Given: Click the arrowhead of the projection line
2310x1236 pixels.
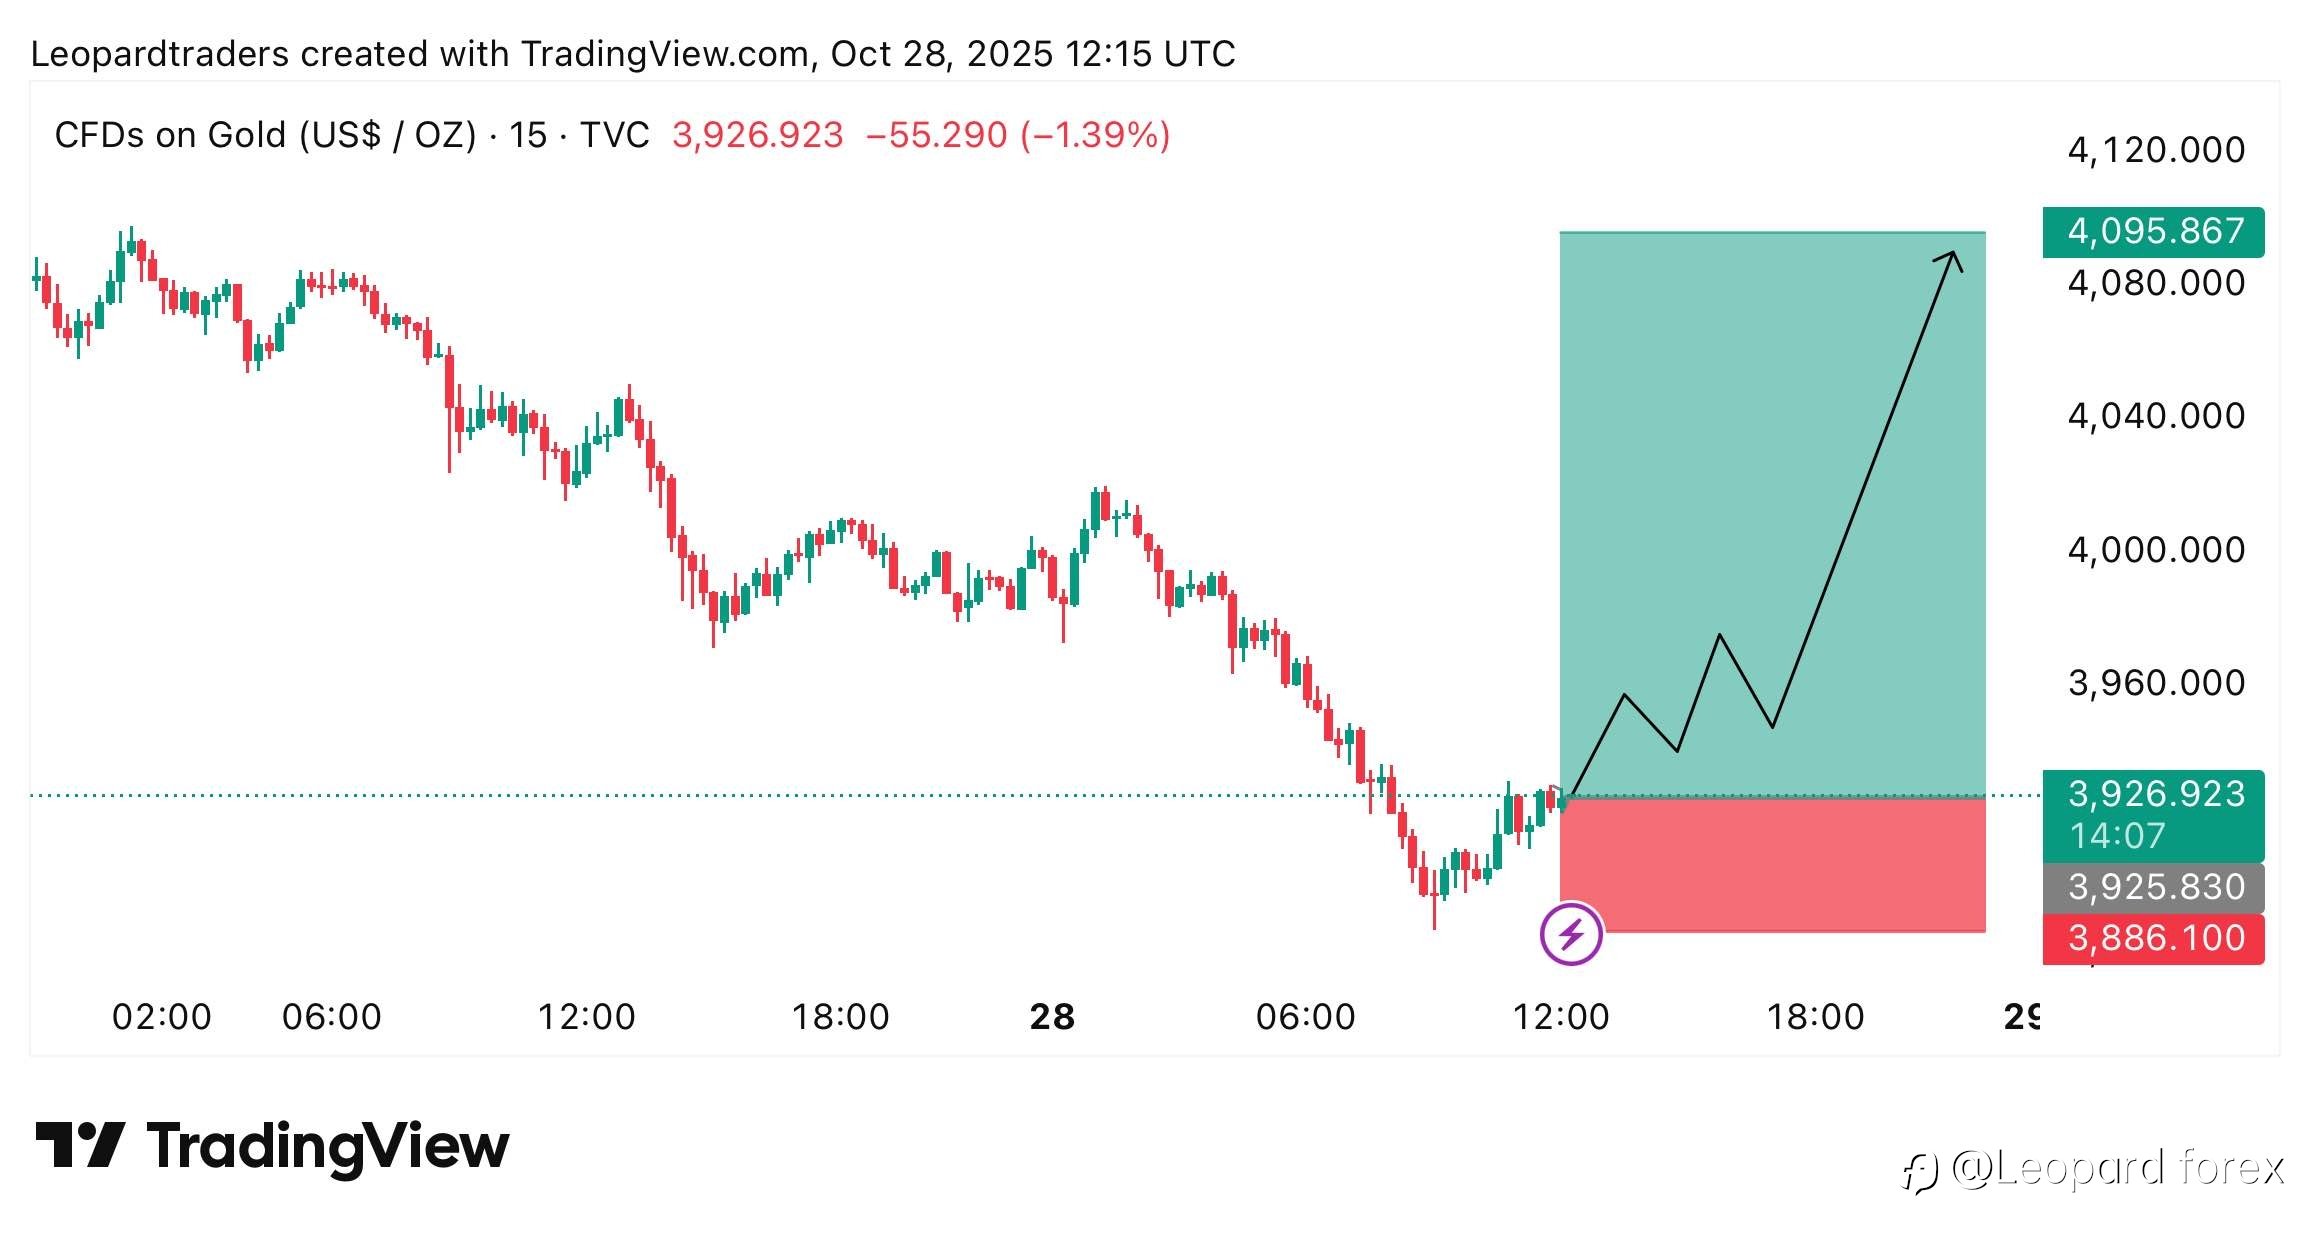Looking at the screenshot, I should 1952,259.
